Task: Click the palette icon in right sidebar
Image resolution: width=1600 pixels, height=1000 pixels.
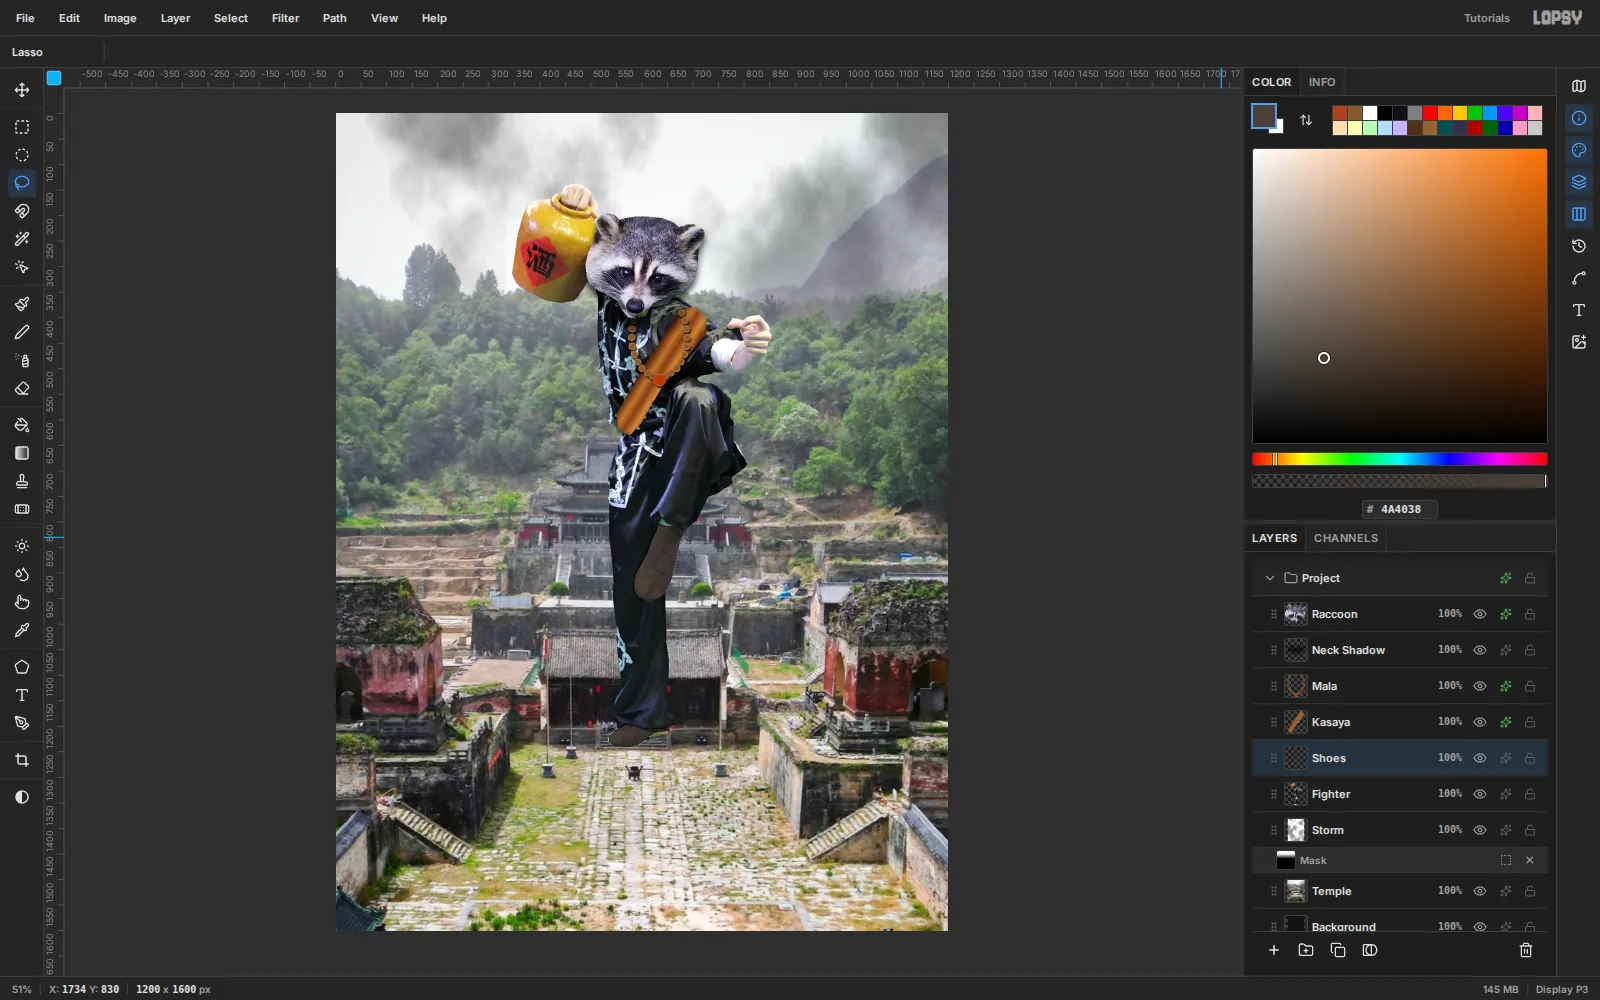Action: point(1579,150)
